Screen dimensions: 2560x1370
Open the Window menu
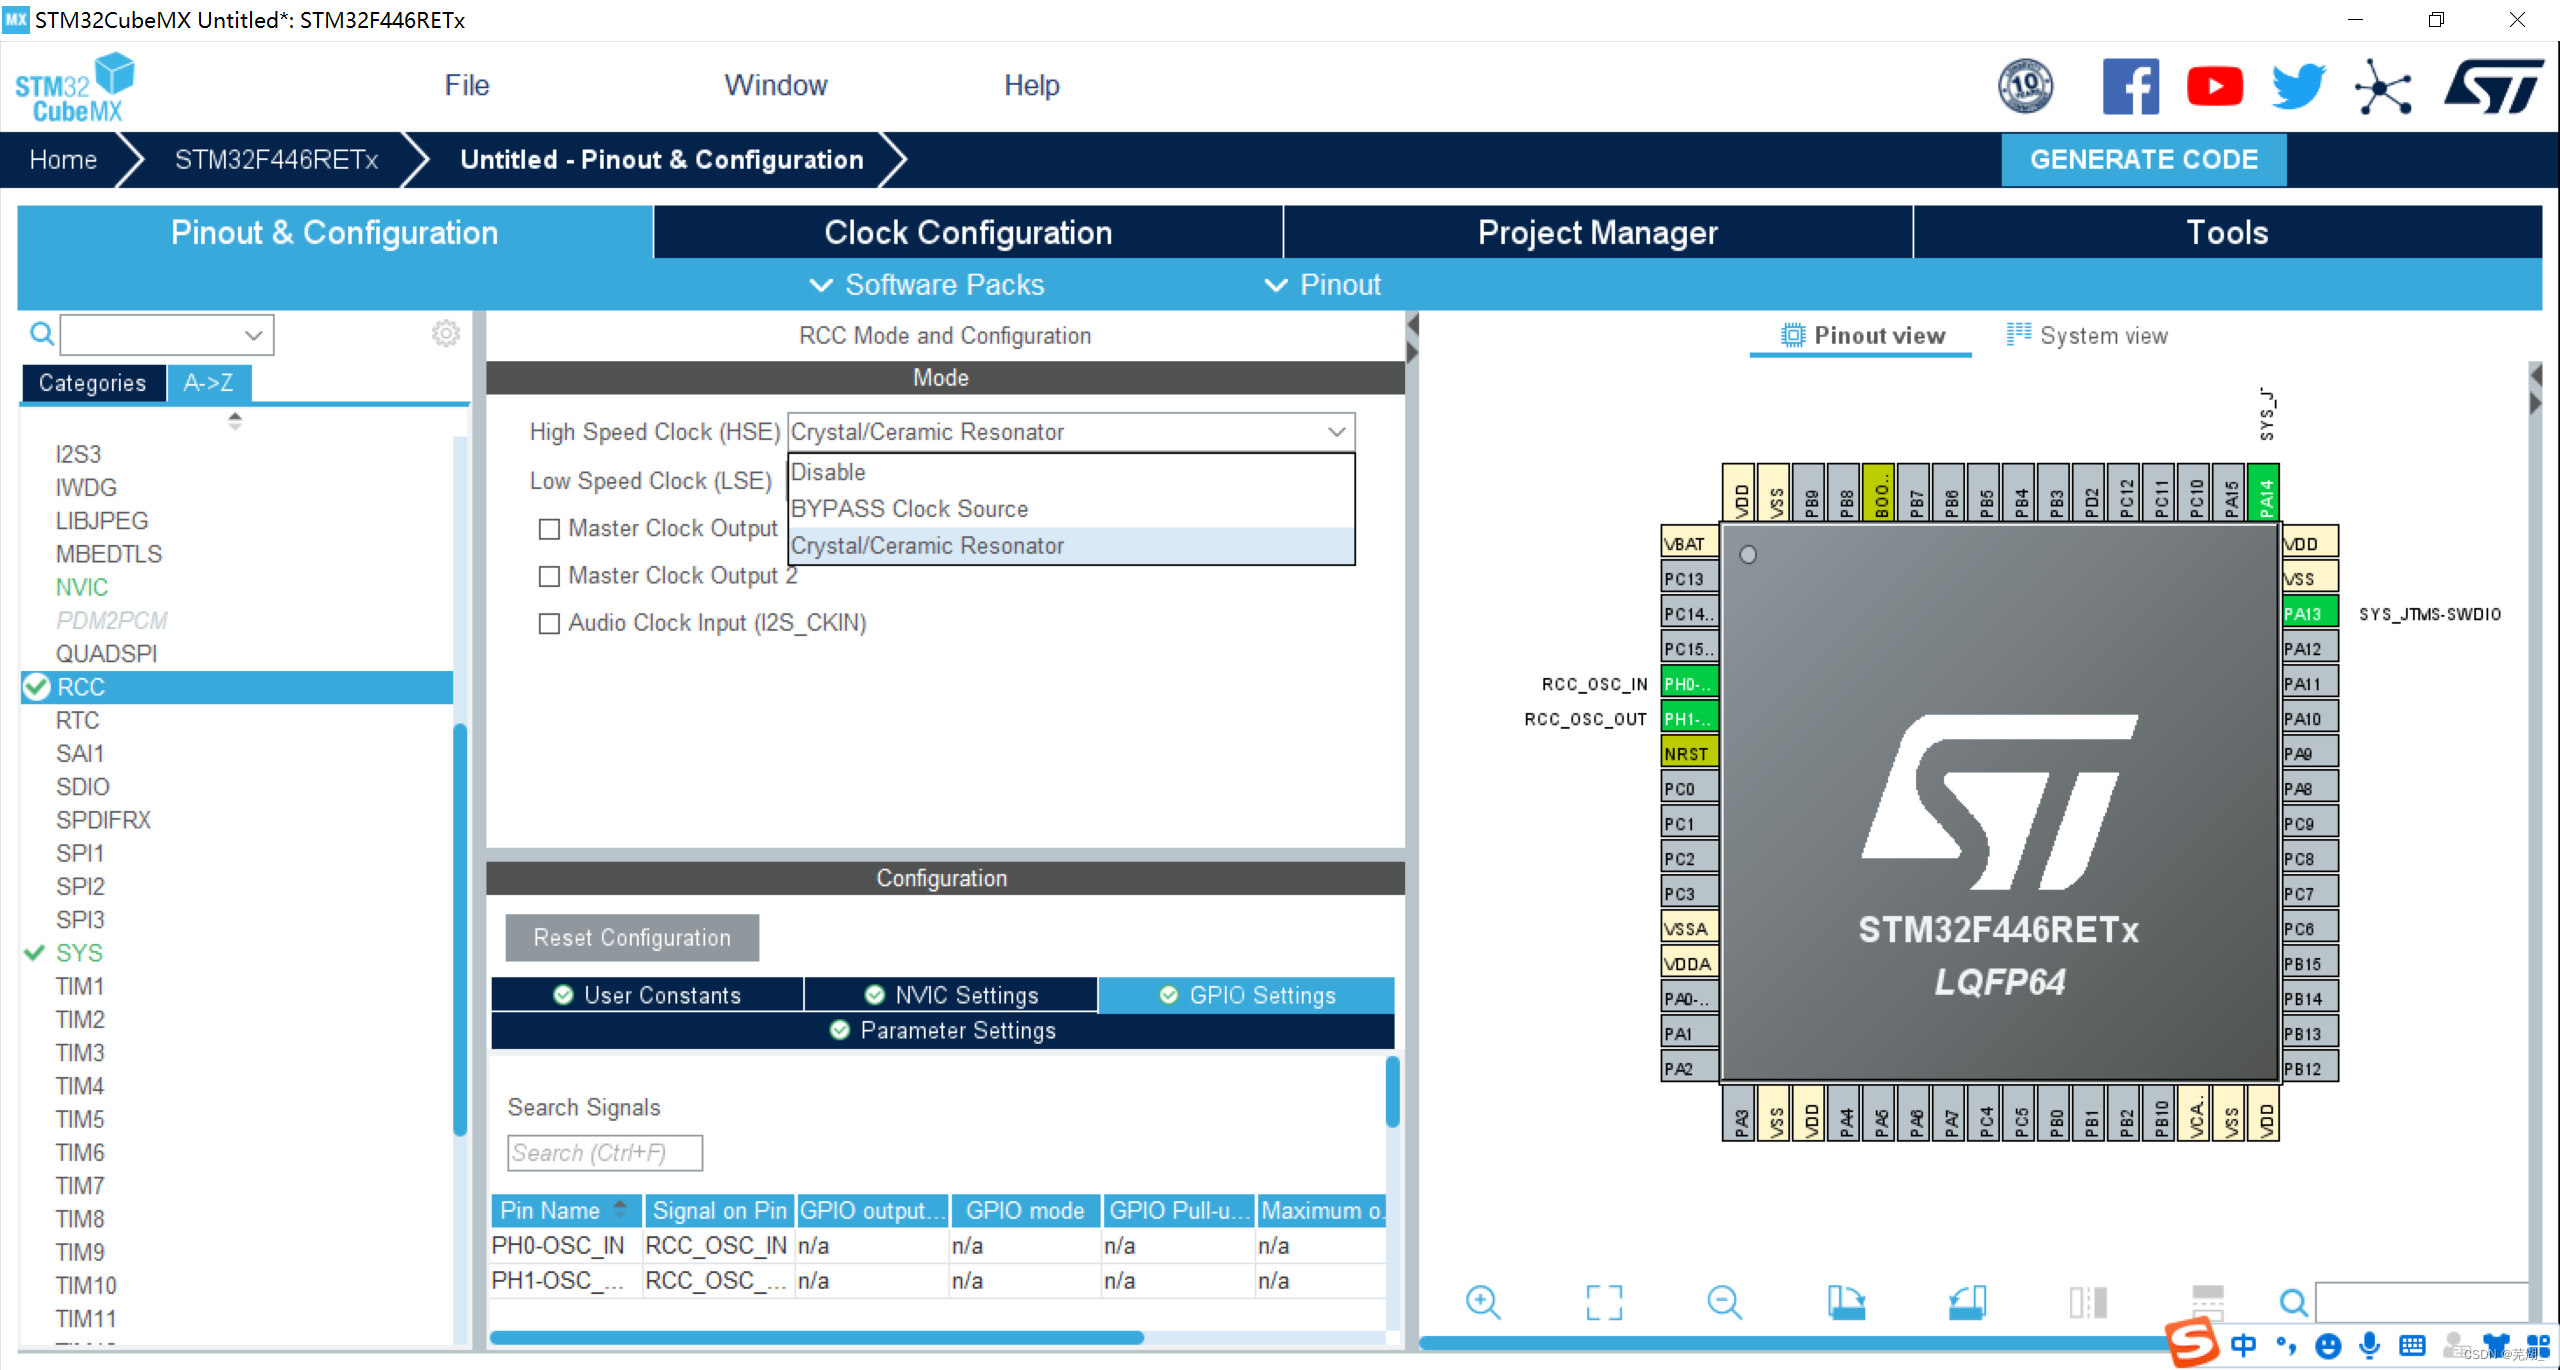coord(776,85)
